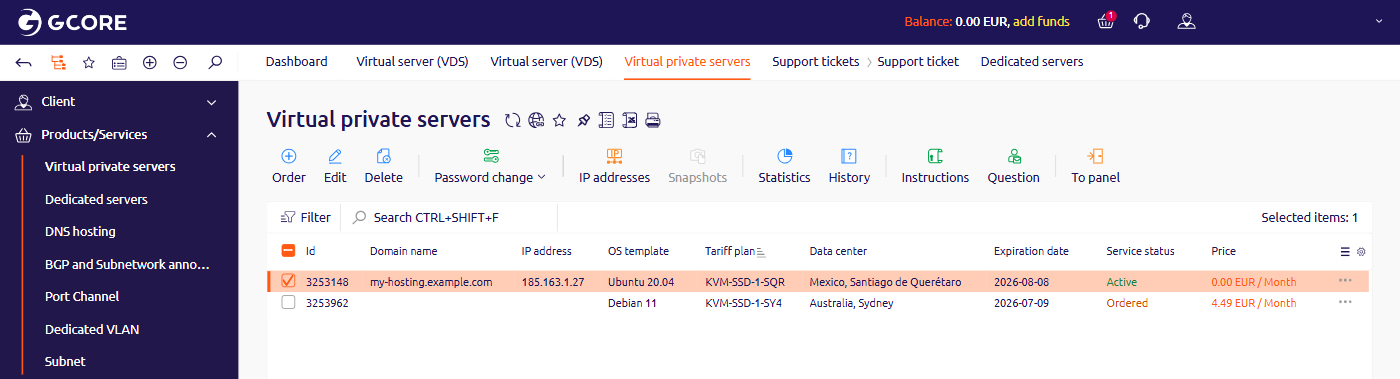Click the back arrow icon in the left toolbar
1400x379 pixels.
[x=24, y=62]
